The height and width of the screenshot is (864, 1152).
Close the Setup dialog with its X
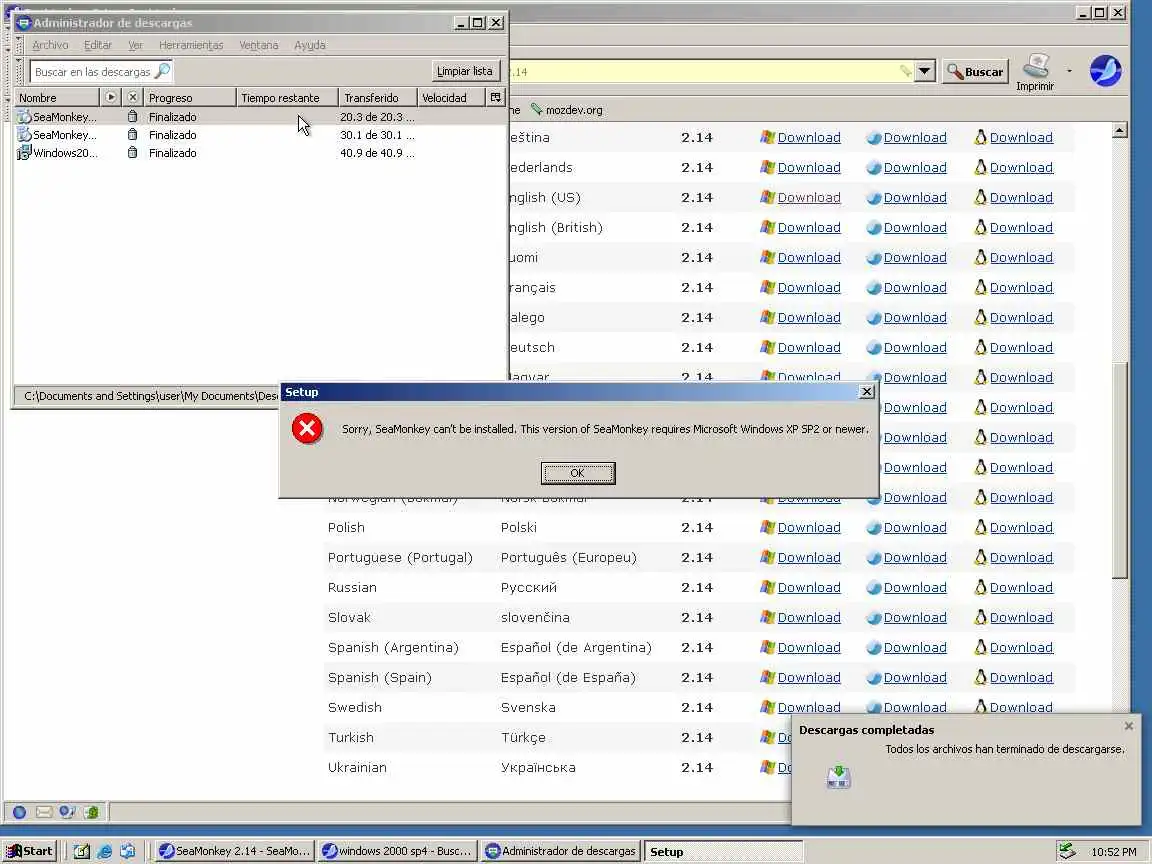pos(866,392)
